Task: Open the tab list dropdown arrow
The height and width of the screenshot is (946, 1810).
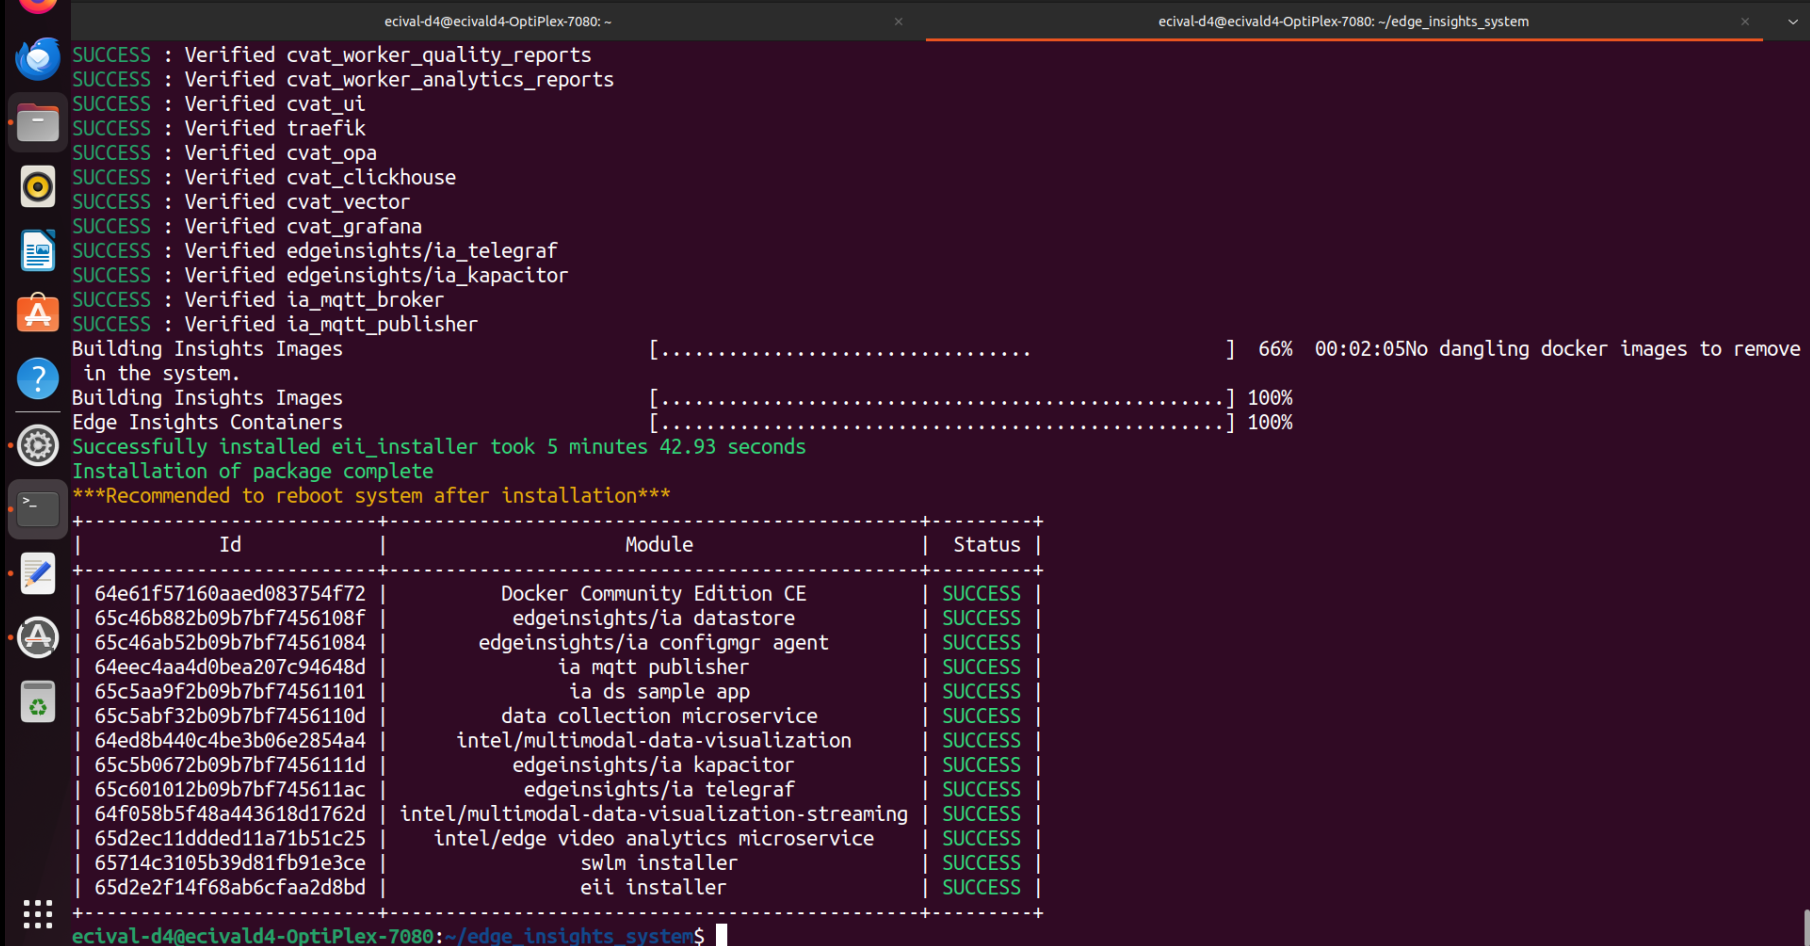Action: [x=1793, y=21]
